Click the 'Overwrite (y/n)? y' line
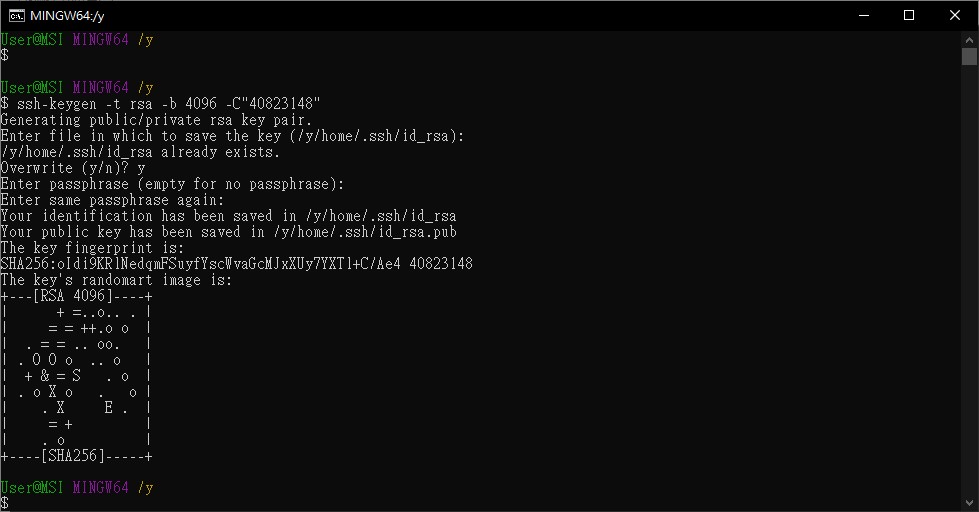This screenshot has width=979, height=512. [x=73, y=168]
